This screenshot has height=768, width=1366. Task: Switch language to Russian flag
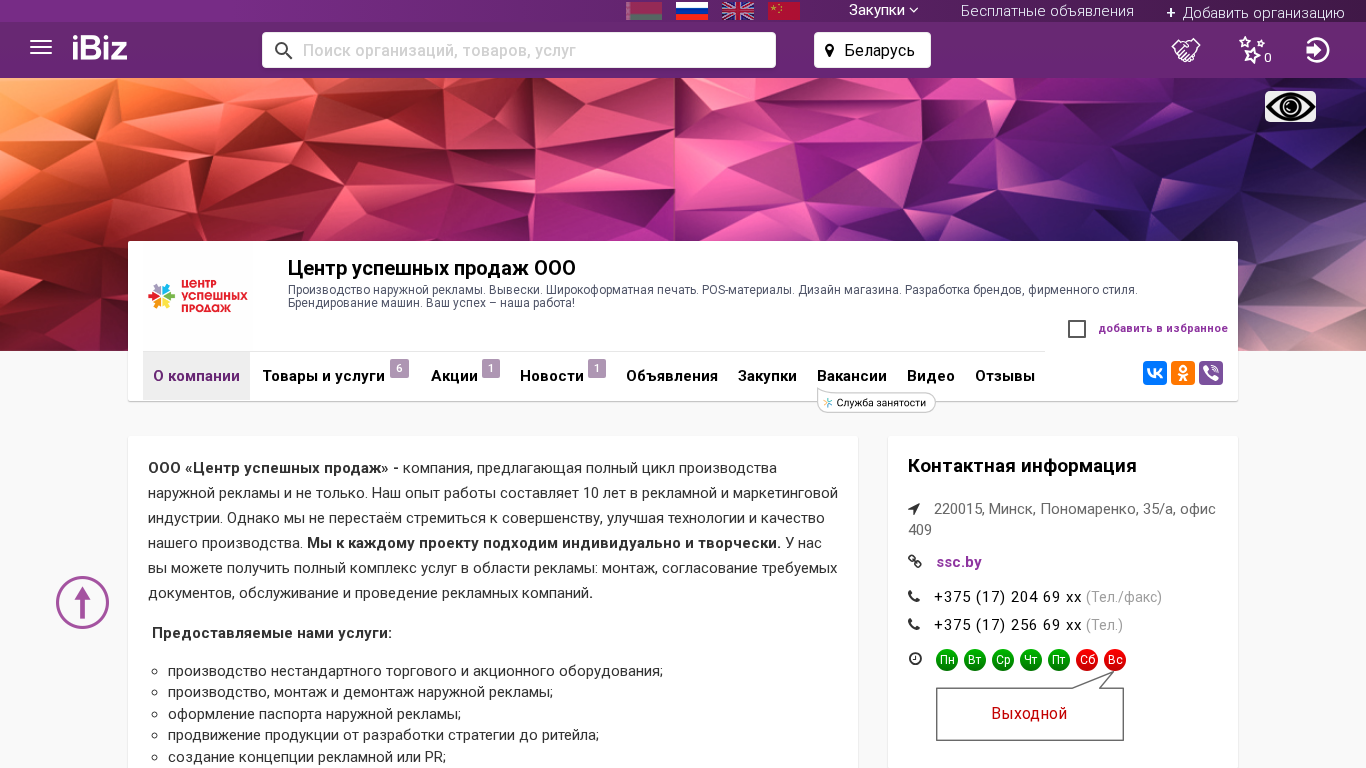point(692,11)
